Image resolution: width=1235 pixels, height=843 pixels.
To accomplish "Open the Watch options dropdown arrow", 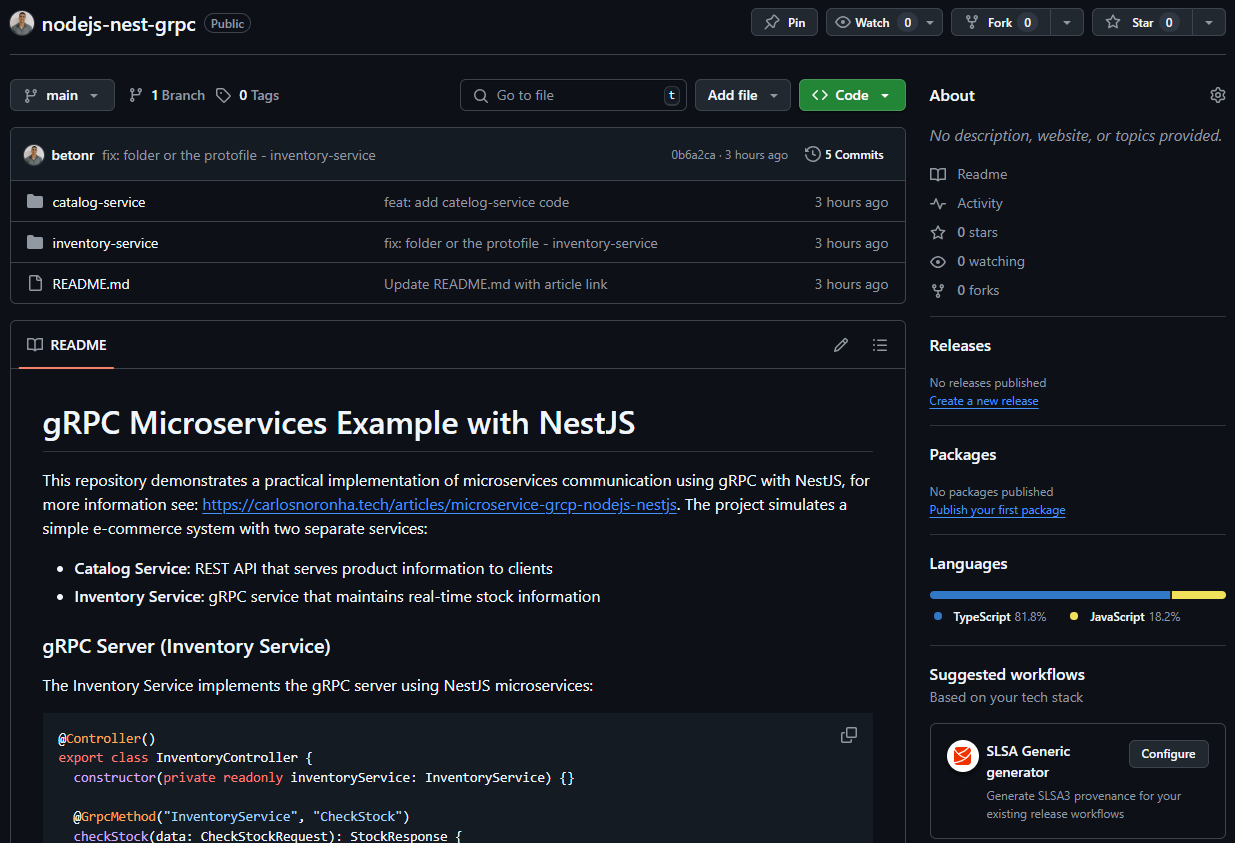I will click(x=931, y=22).
